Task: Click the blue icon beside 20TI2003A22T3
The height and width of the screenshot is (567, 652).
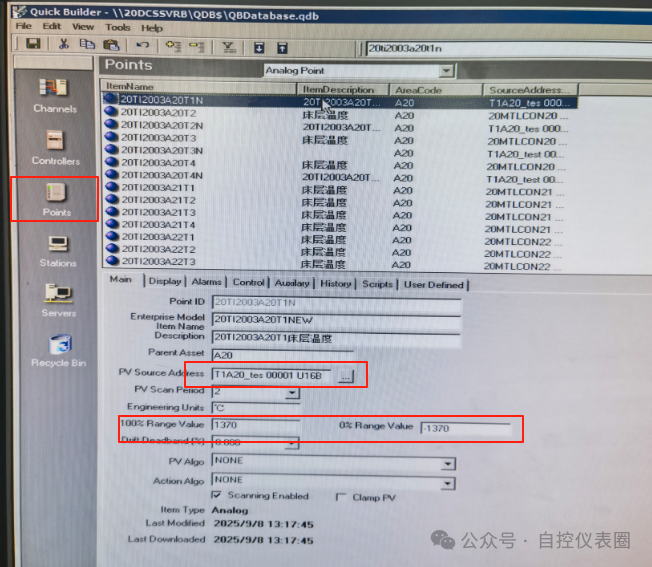Action: [112, 261]
